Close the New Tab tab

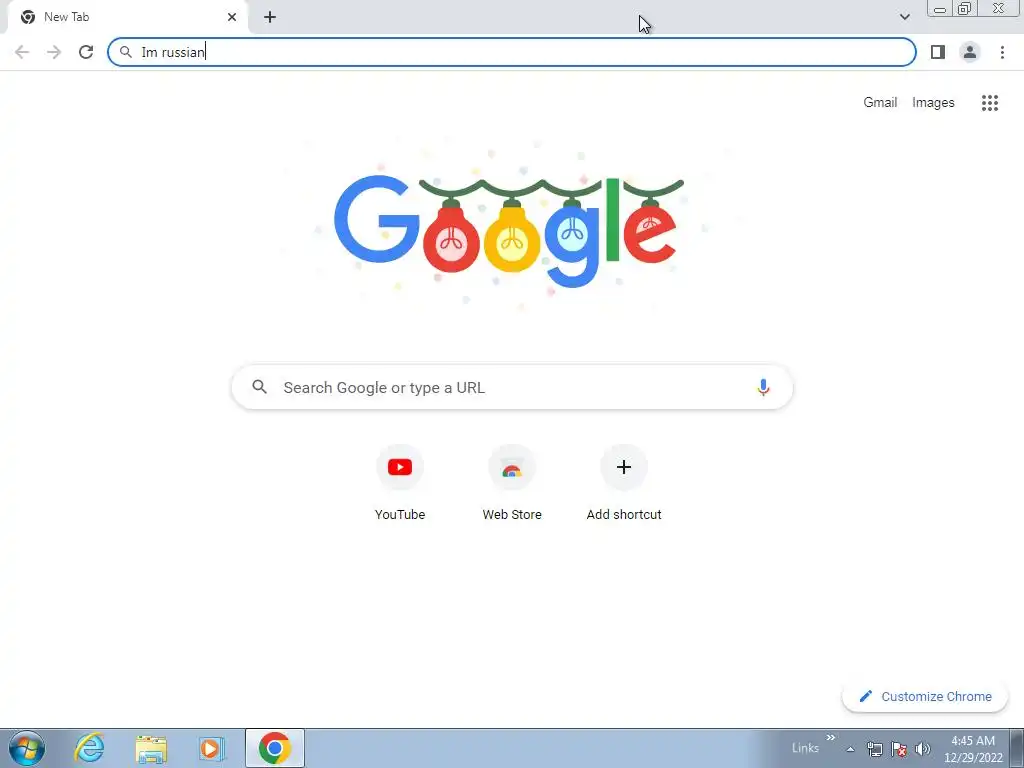(x=232, y=17)
